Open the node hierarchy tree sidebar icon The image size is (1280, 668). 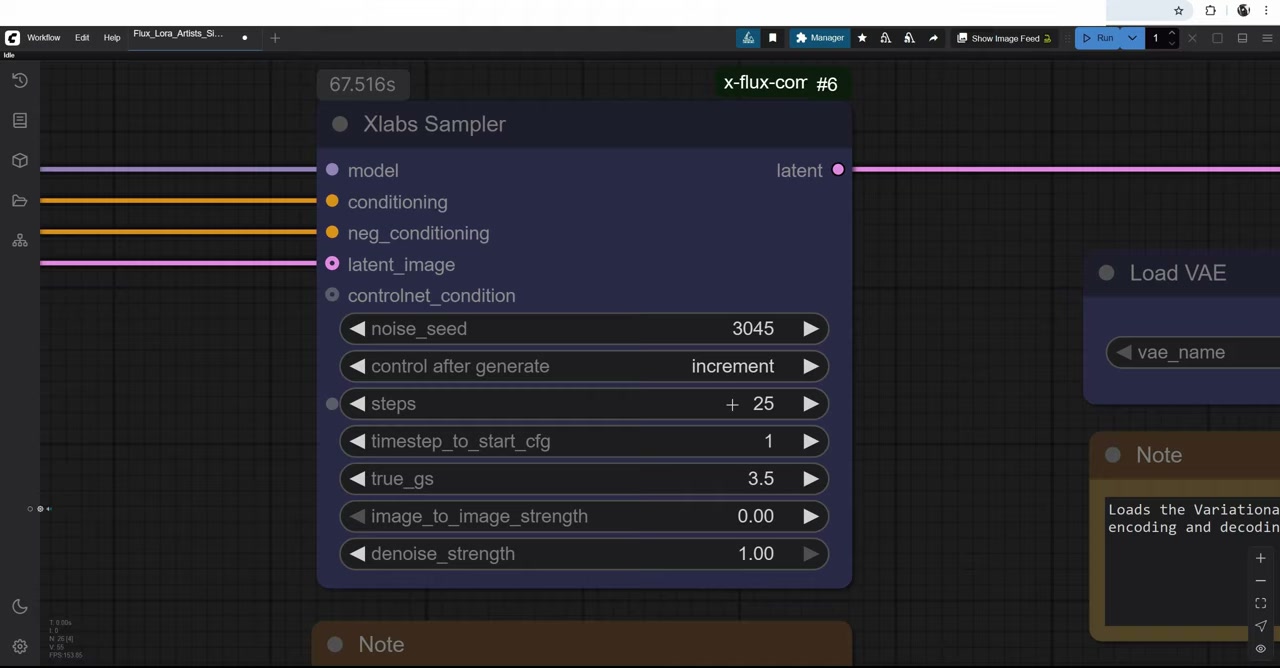pyautogui.click(x=20, y=241)
